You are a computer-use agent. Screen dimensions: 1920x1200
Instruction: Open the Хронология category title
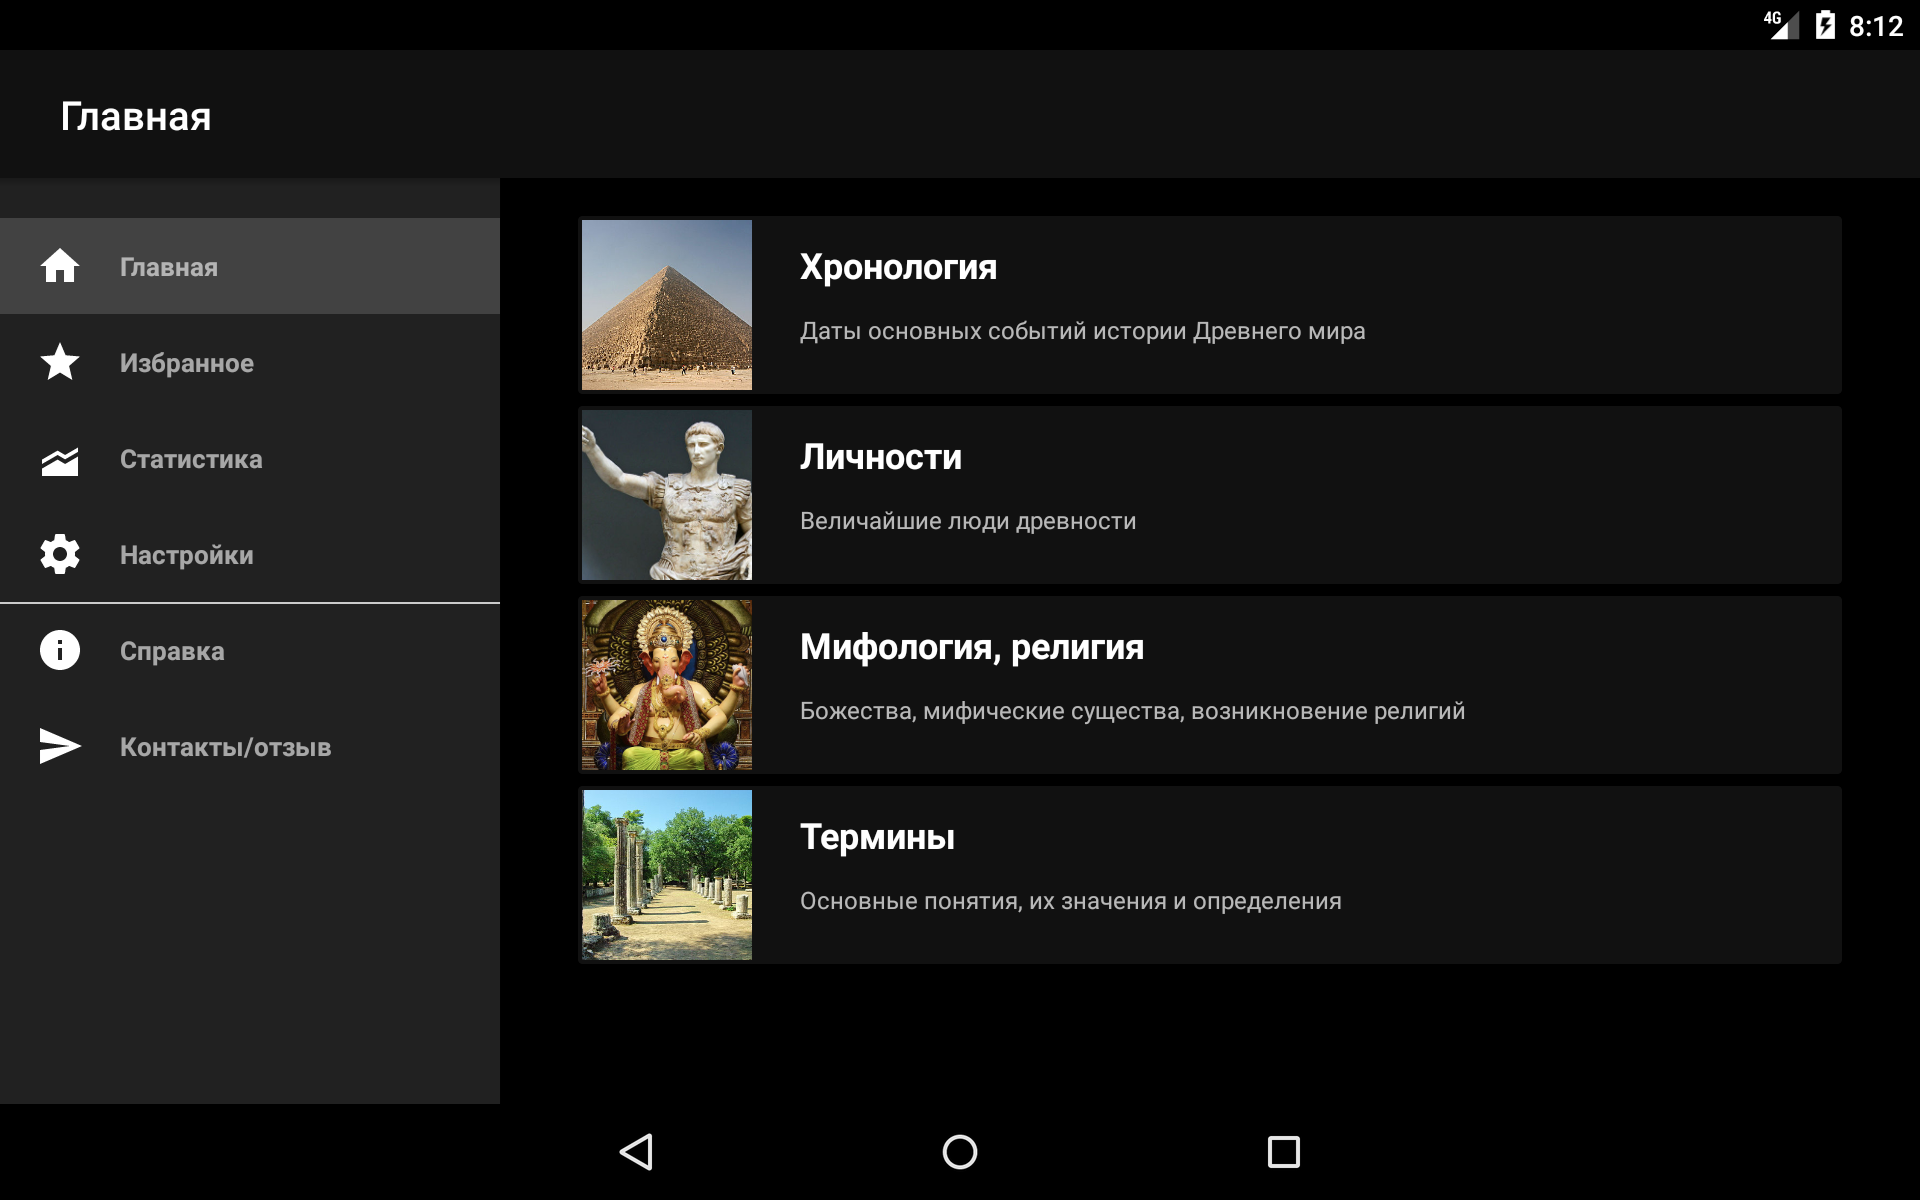898,267
